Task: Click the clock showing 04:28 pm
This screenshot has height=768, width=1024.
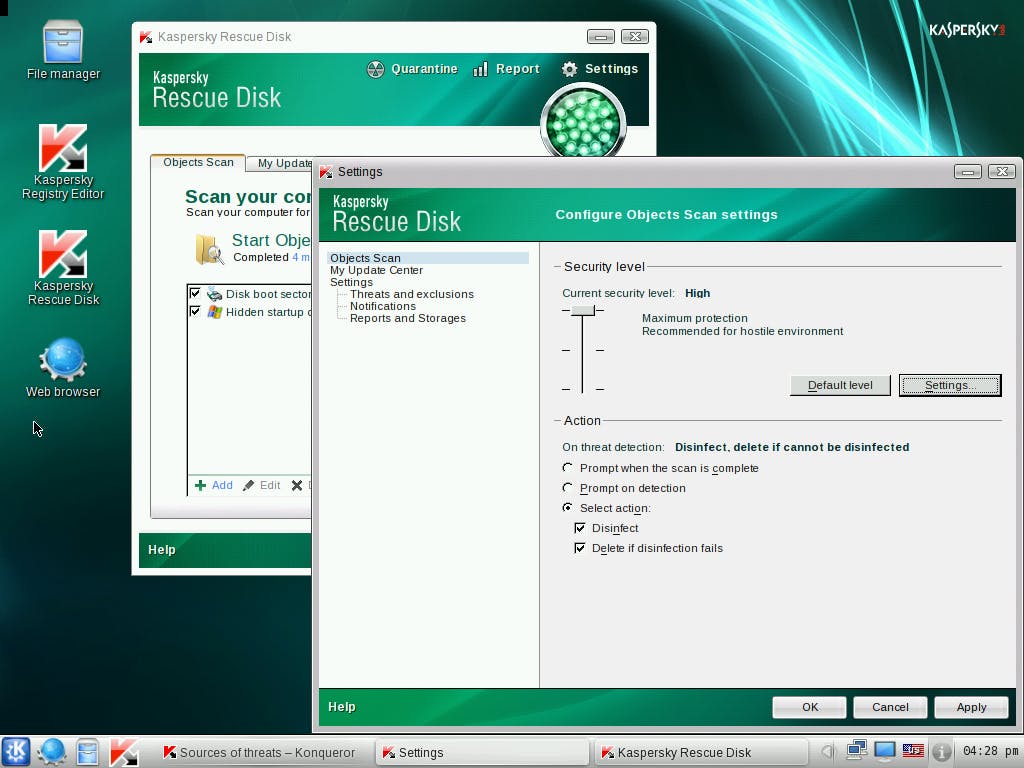Action: [x=990, y=751]
